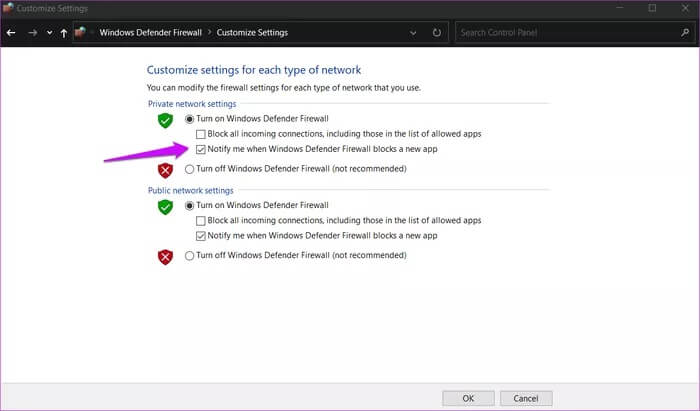
Task: Check Block all incoming connections under Private
Action: tap(201, 134)
